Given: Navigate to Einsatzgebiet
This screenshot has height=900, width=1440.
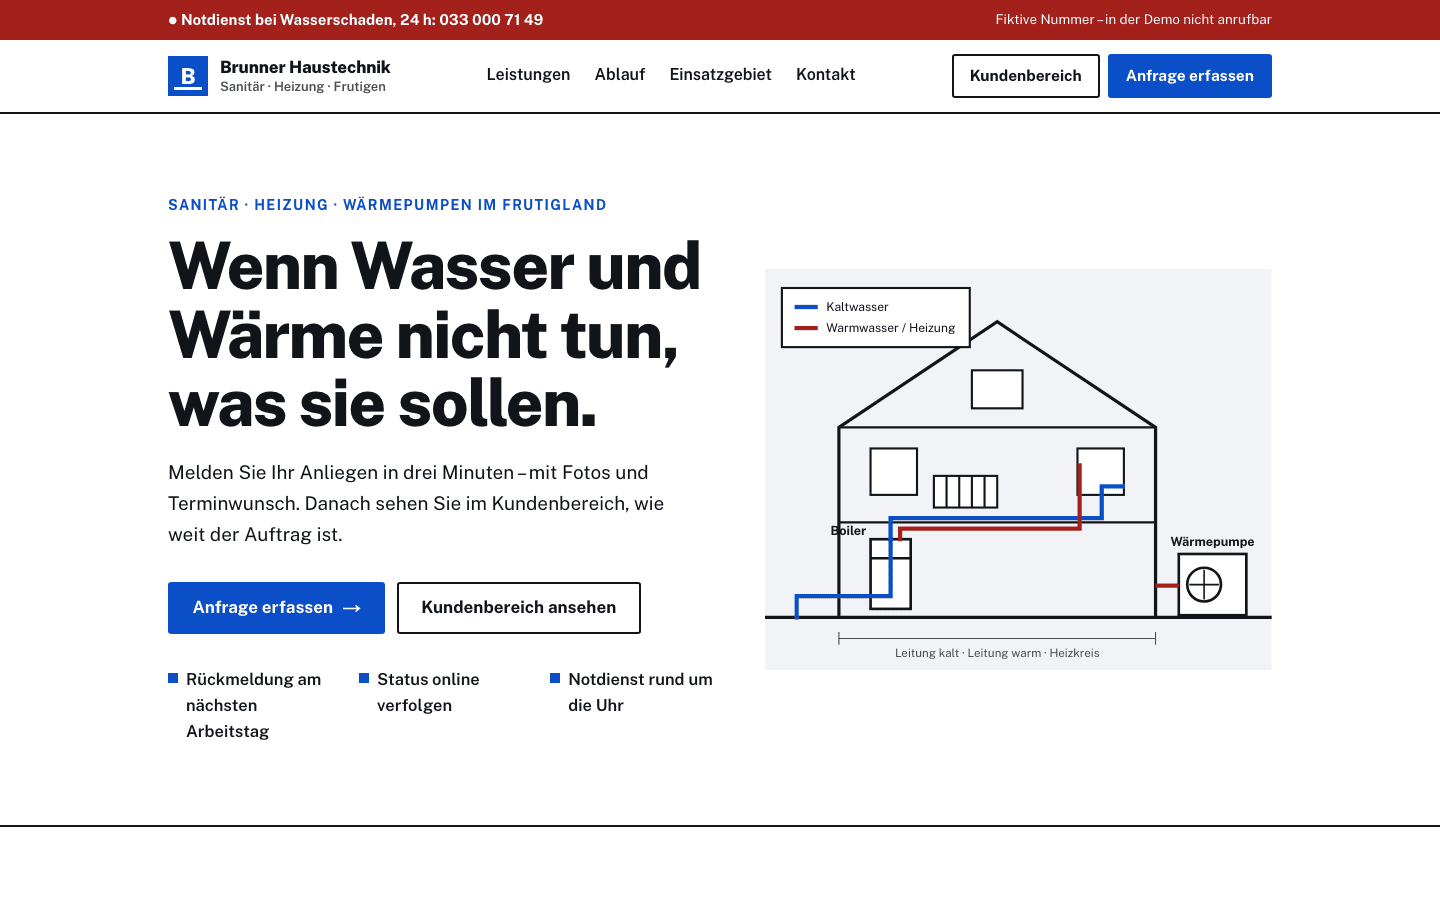Looking at the screenshot, I should click(x=720, y=75).
